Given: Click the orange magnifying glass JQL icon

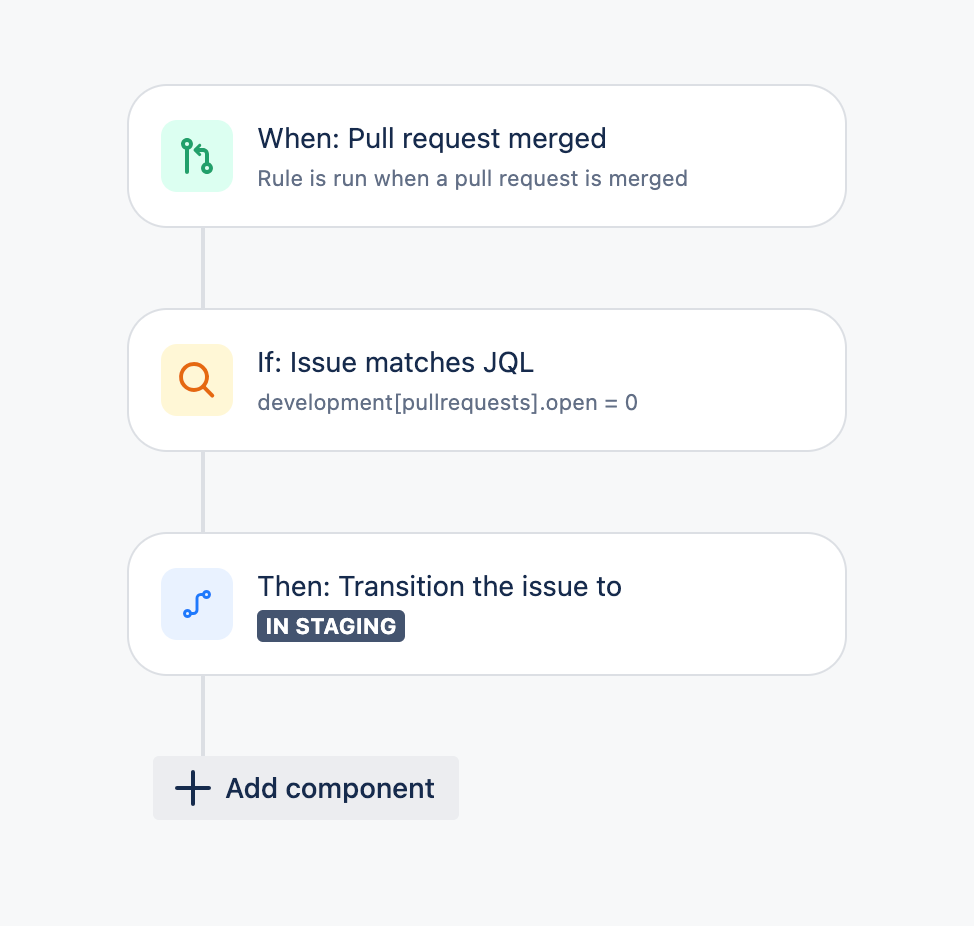Looking at the screenshot, I should 197,379.
